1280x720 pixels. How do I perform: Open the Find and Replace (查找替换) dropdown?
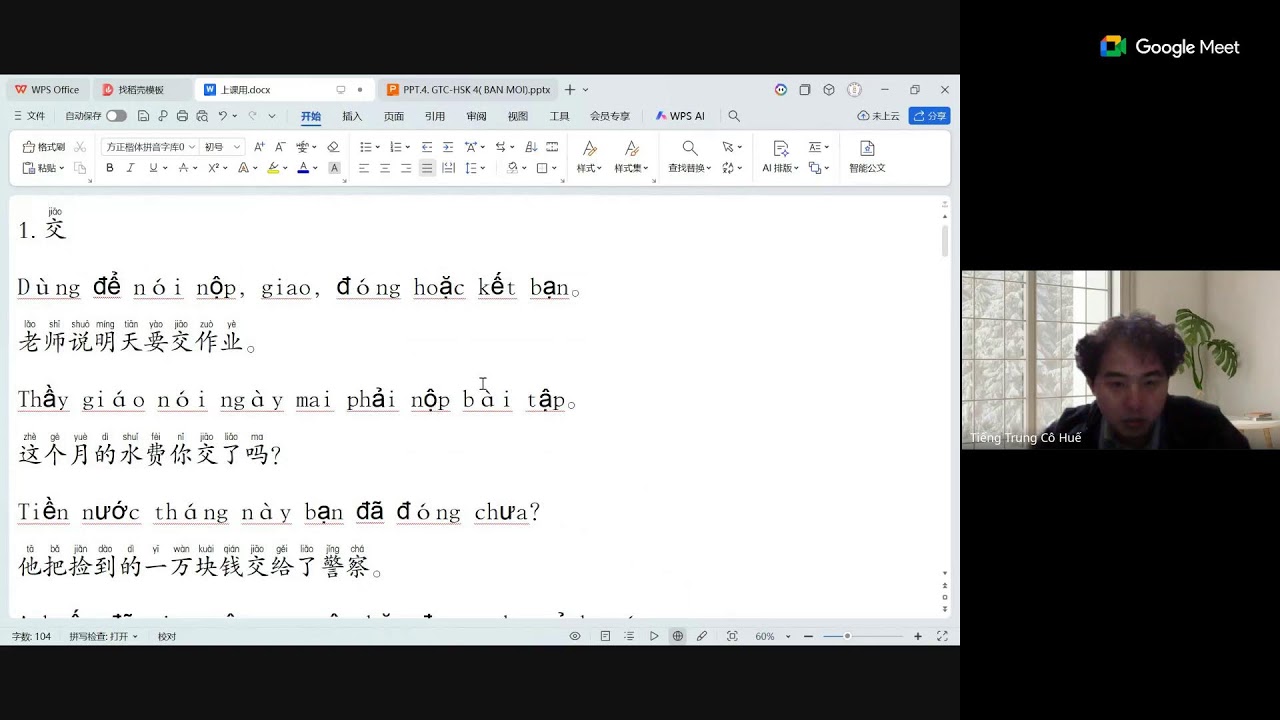click(690, 168)
